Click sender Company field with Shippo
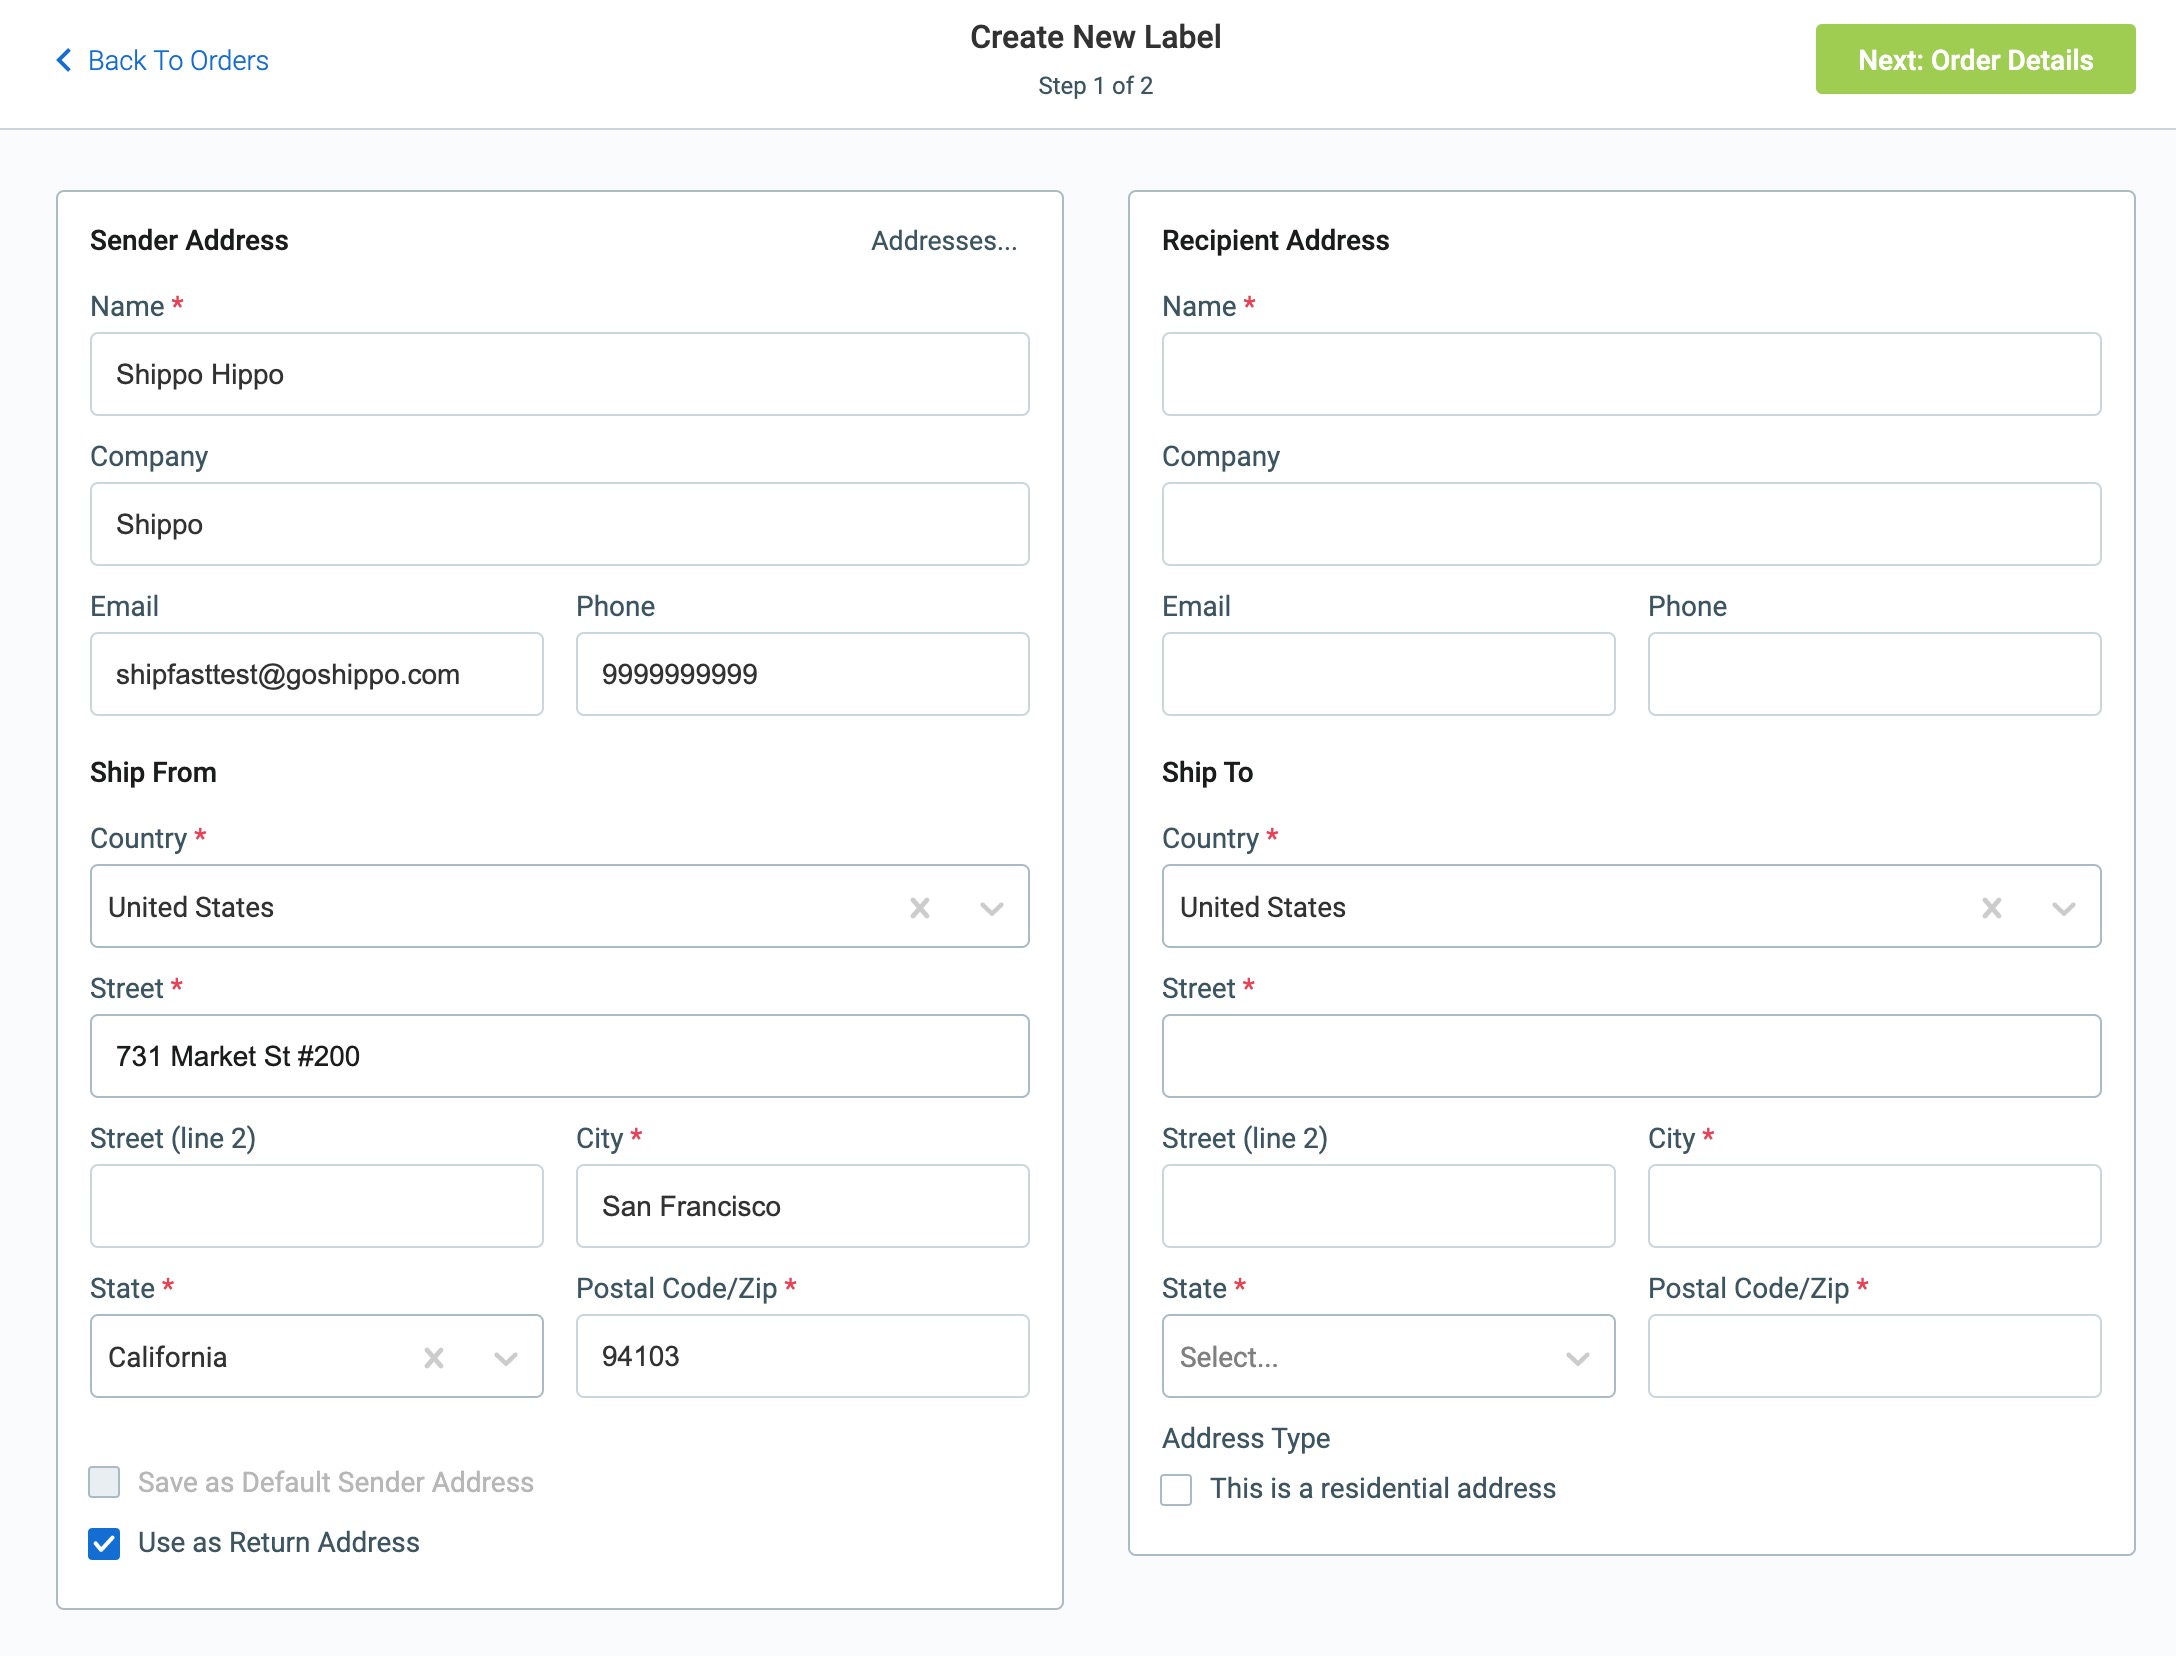Screen dimensions: 2176x1656 [x=560, y=524]
